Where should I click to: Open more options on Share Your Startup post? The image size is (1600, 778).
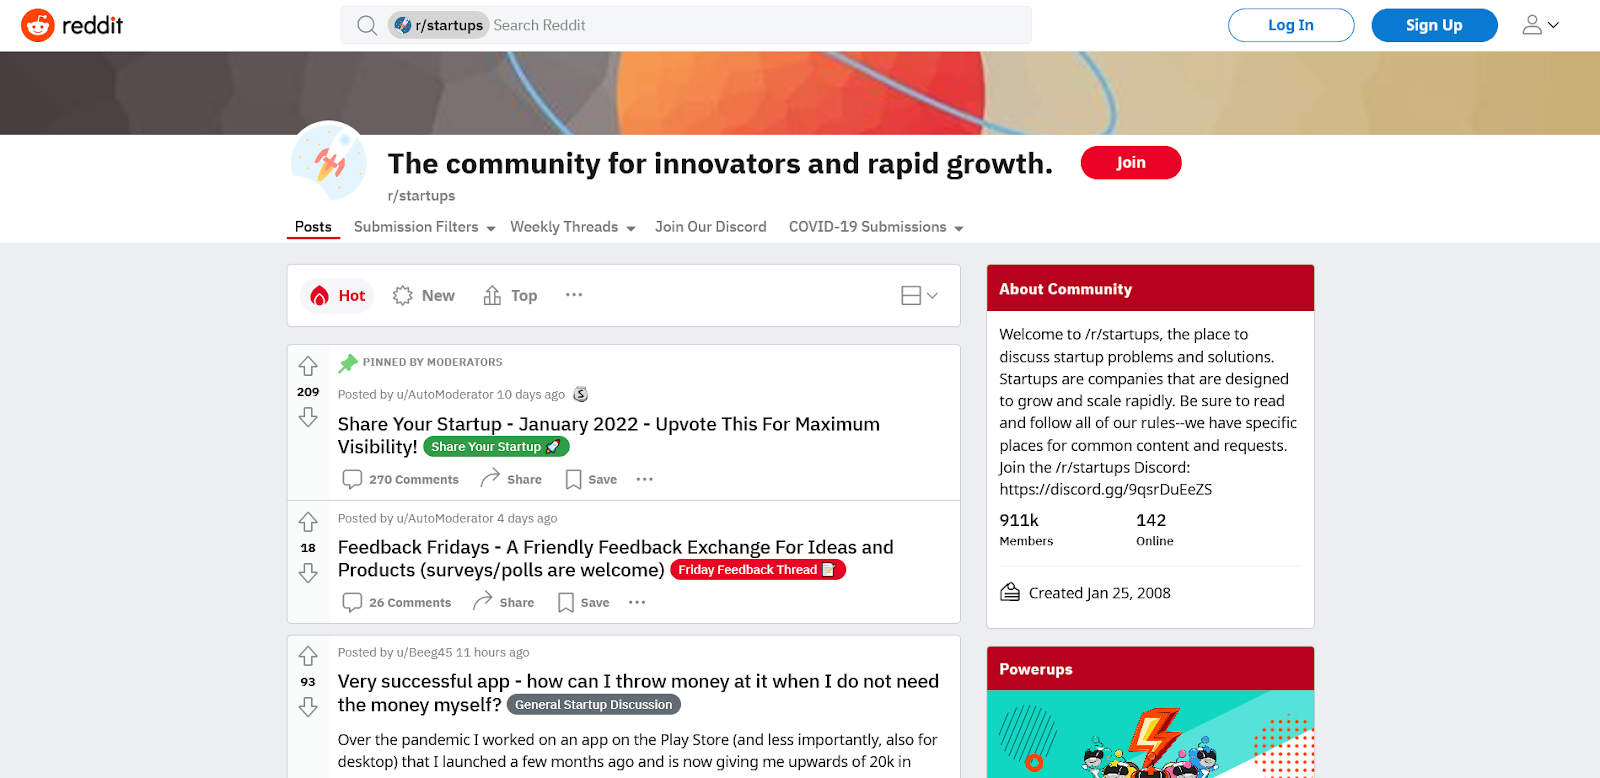[x=645, y=479]
